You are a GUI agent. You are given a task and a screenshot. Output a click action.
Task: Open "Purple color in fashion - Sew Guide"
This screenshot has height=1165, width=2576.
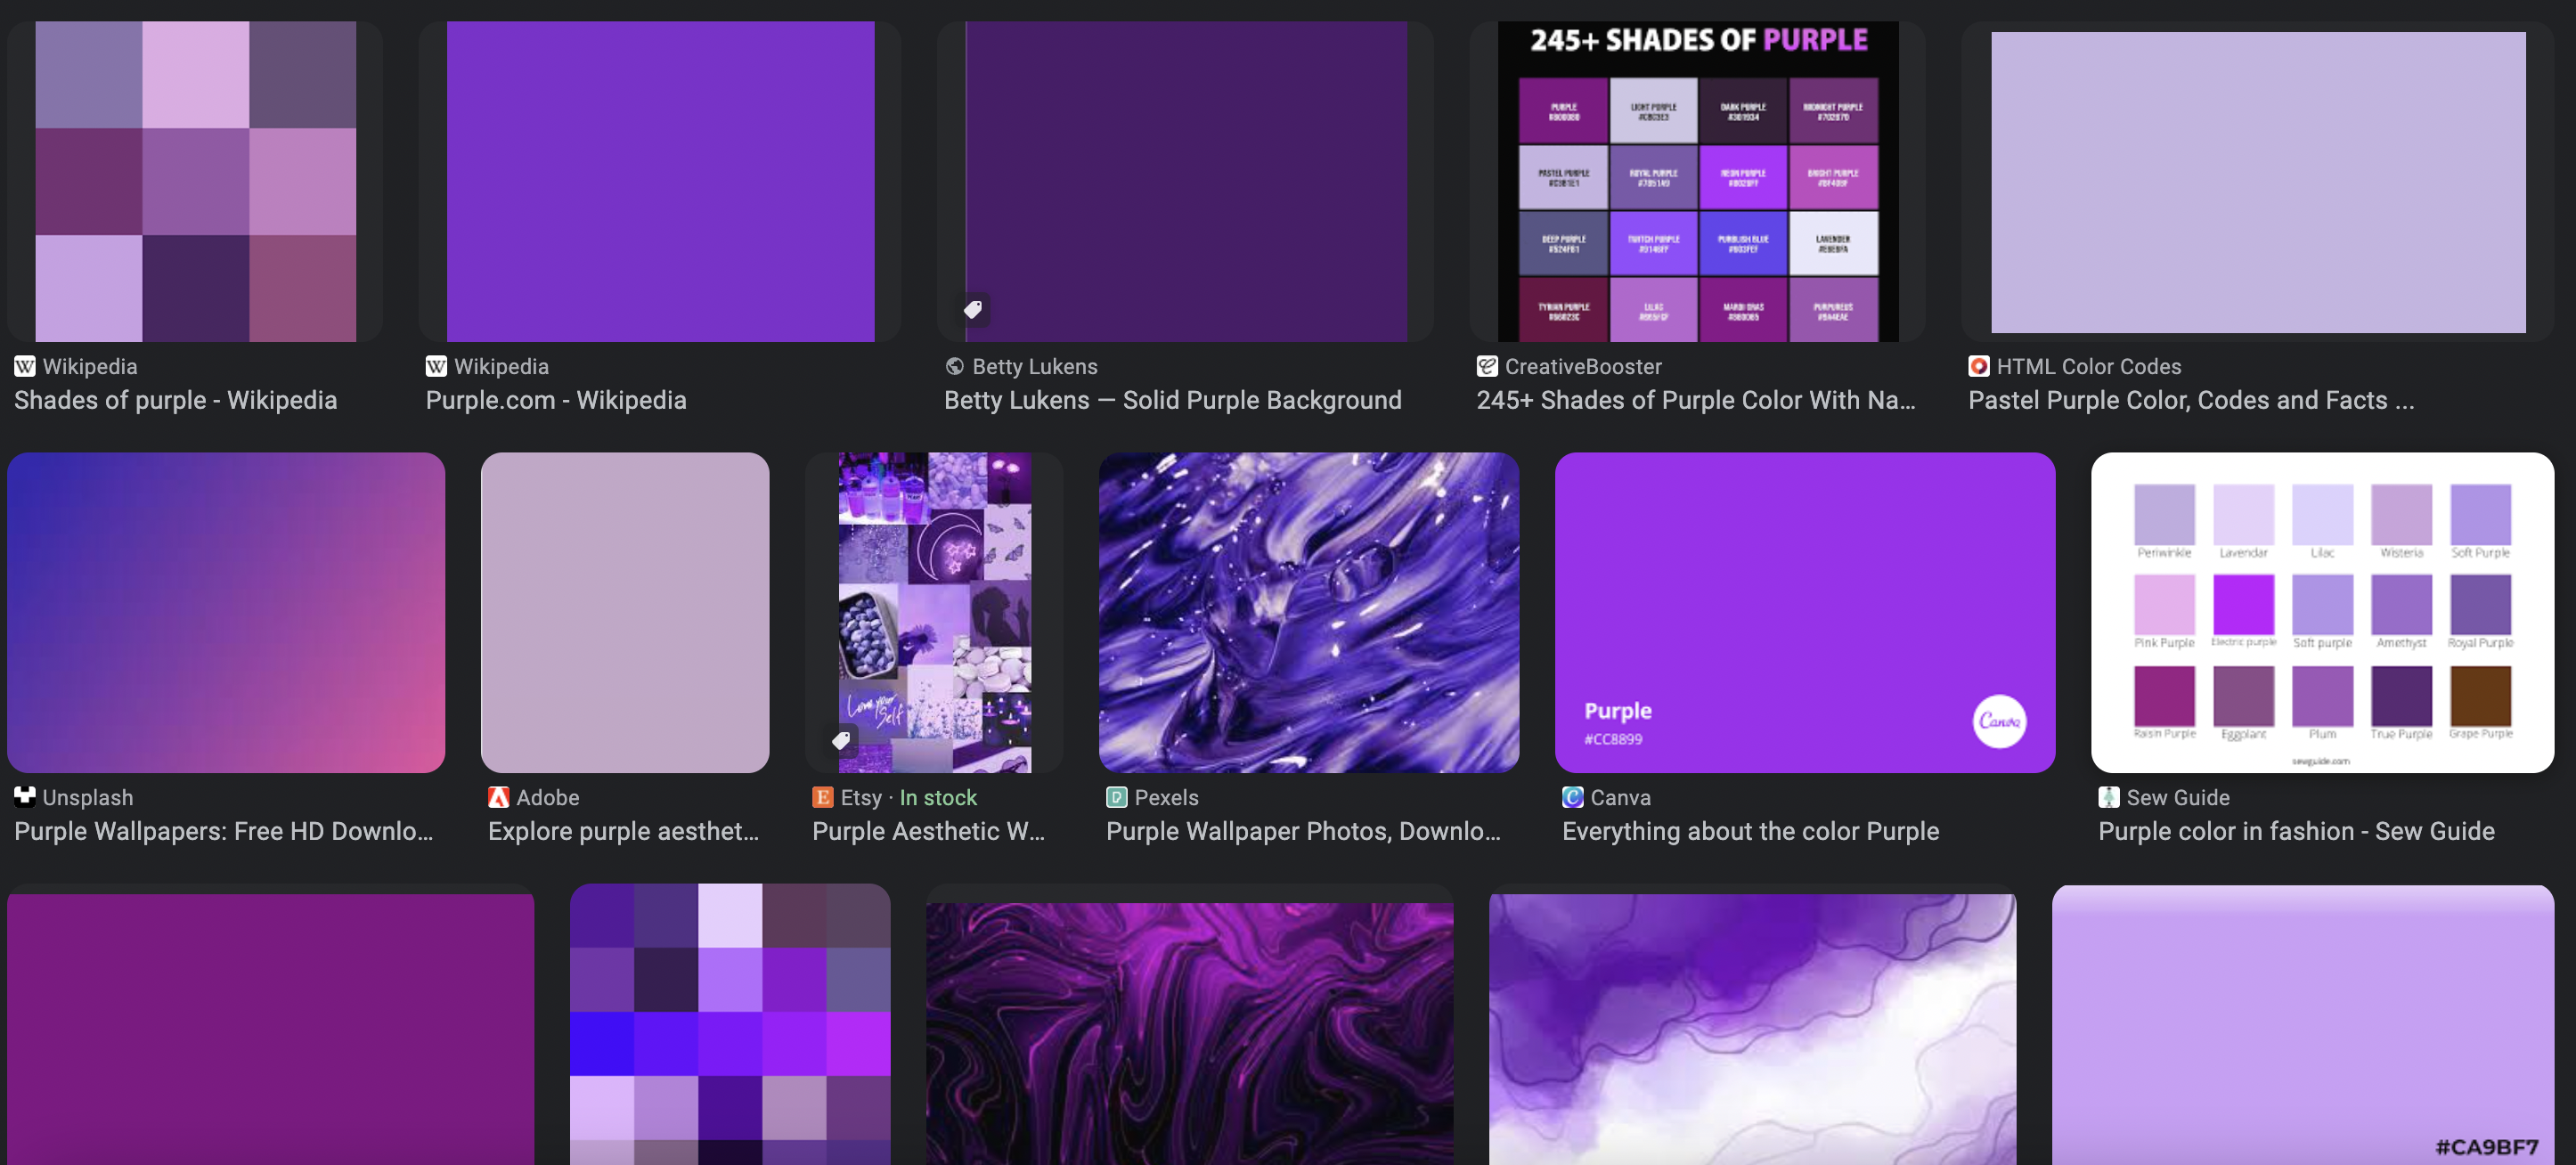point(2296,831)
